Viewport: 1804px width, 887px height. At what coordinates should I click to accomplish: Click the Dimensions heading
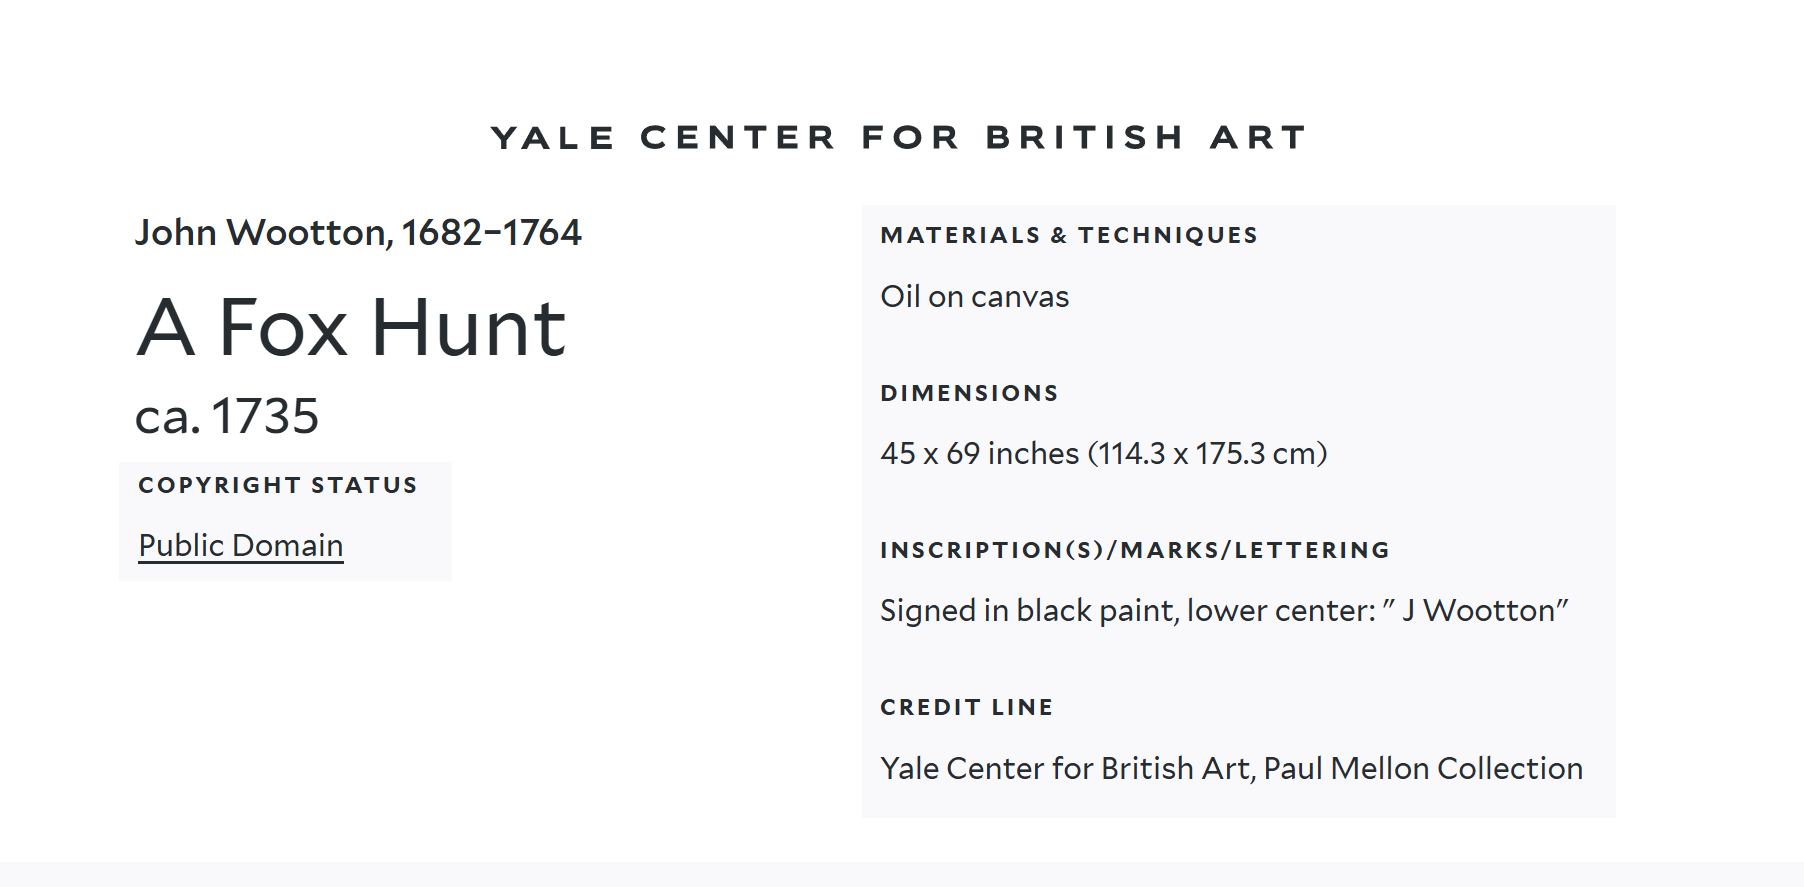969,393
